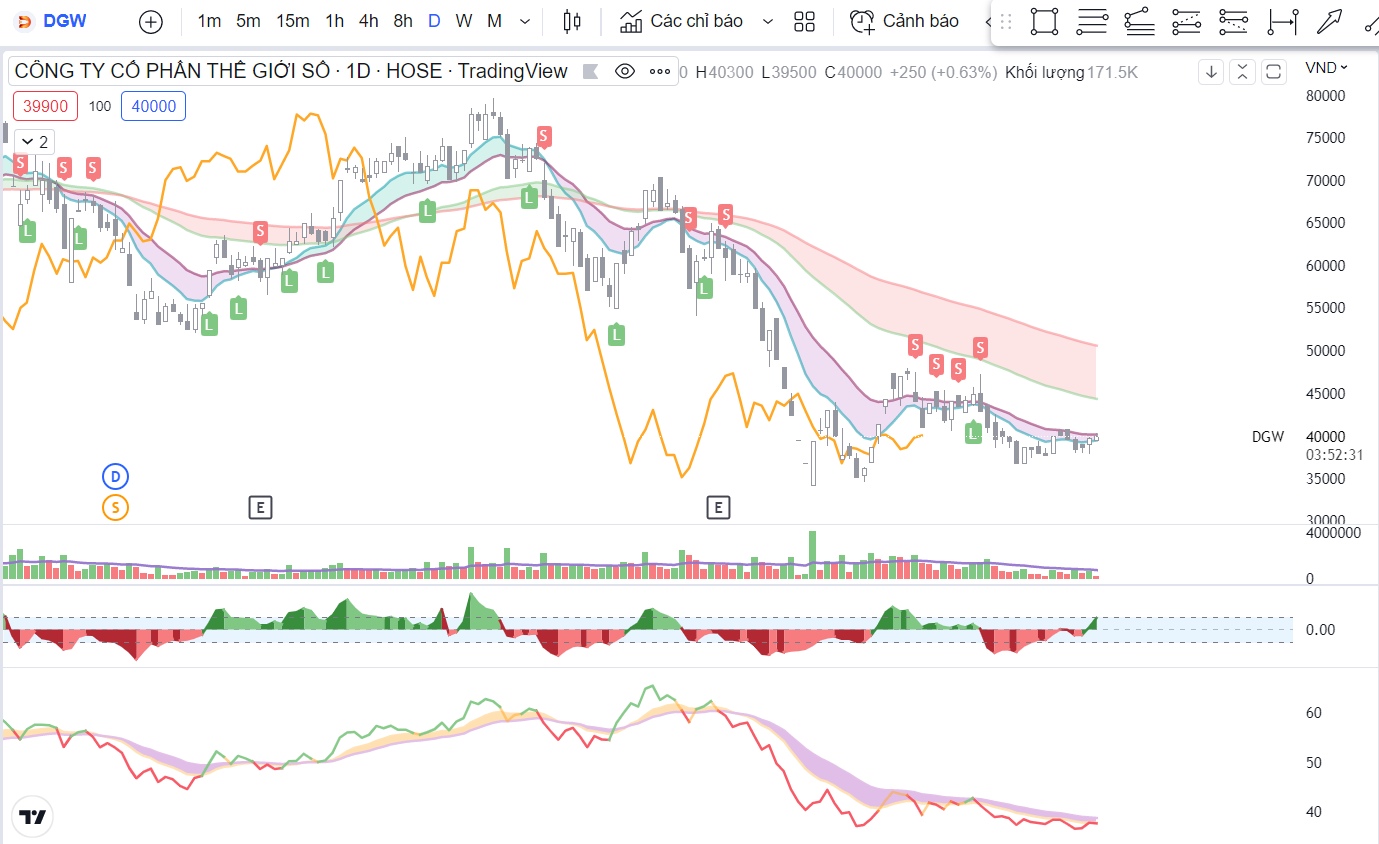The image size is (1379, 844).
Task: Pick the long position tool with rising dotted line
Action: coord(1186,21)
